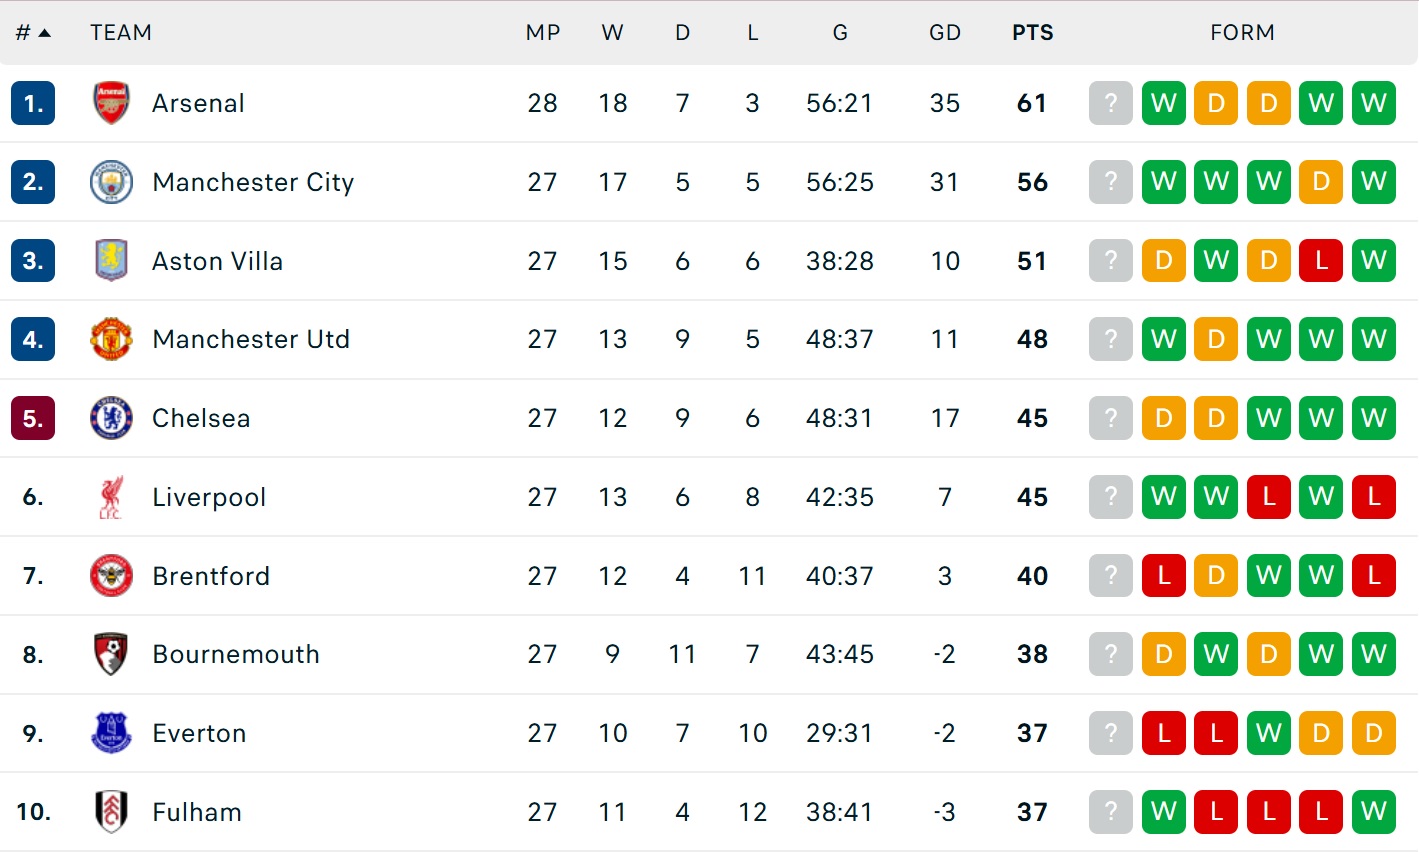Screen dimensions: 1419x852
Task: Click the Chelsea club crest icon
Action: (111, 418)
